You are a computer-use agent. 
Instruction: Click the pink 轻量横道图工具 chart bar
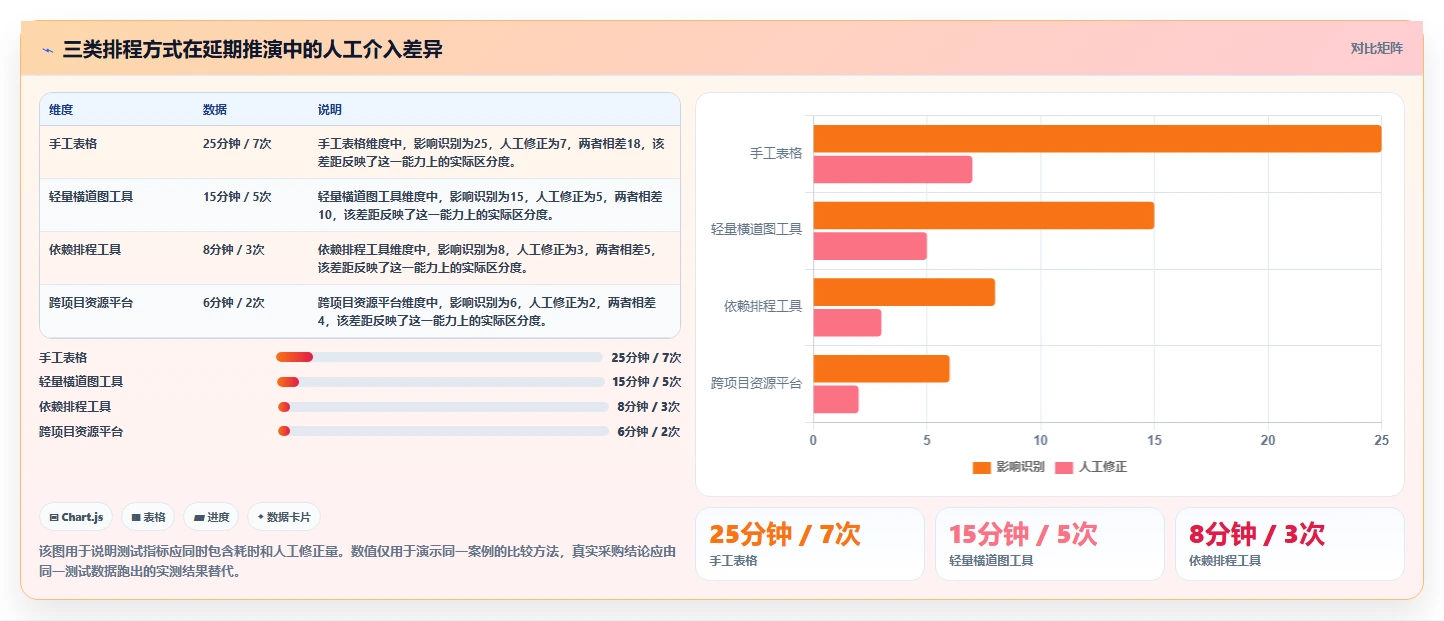[x=870, y=246]
